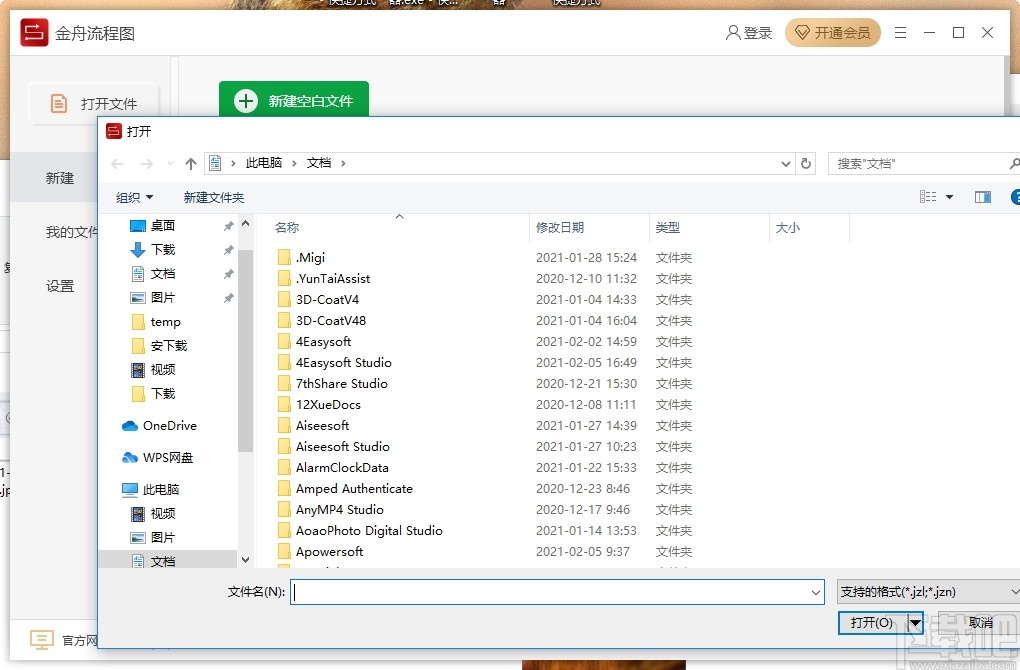
Task: Sort by 大小 column header
Action: (x=788, y=228)
